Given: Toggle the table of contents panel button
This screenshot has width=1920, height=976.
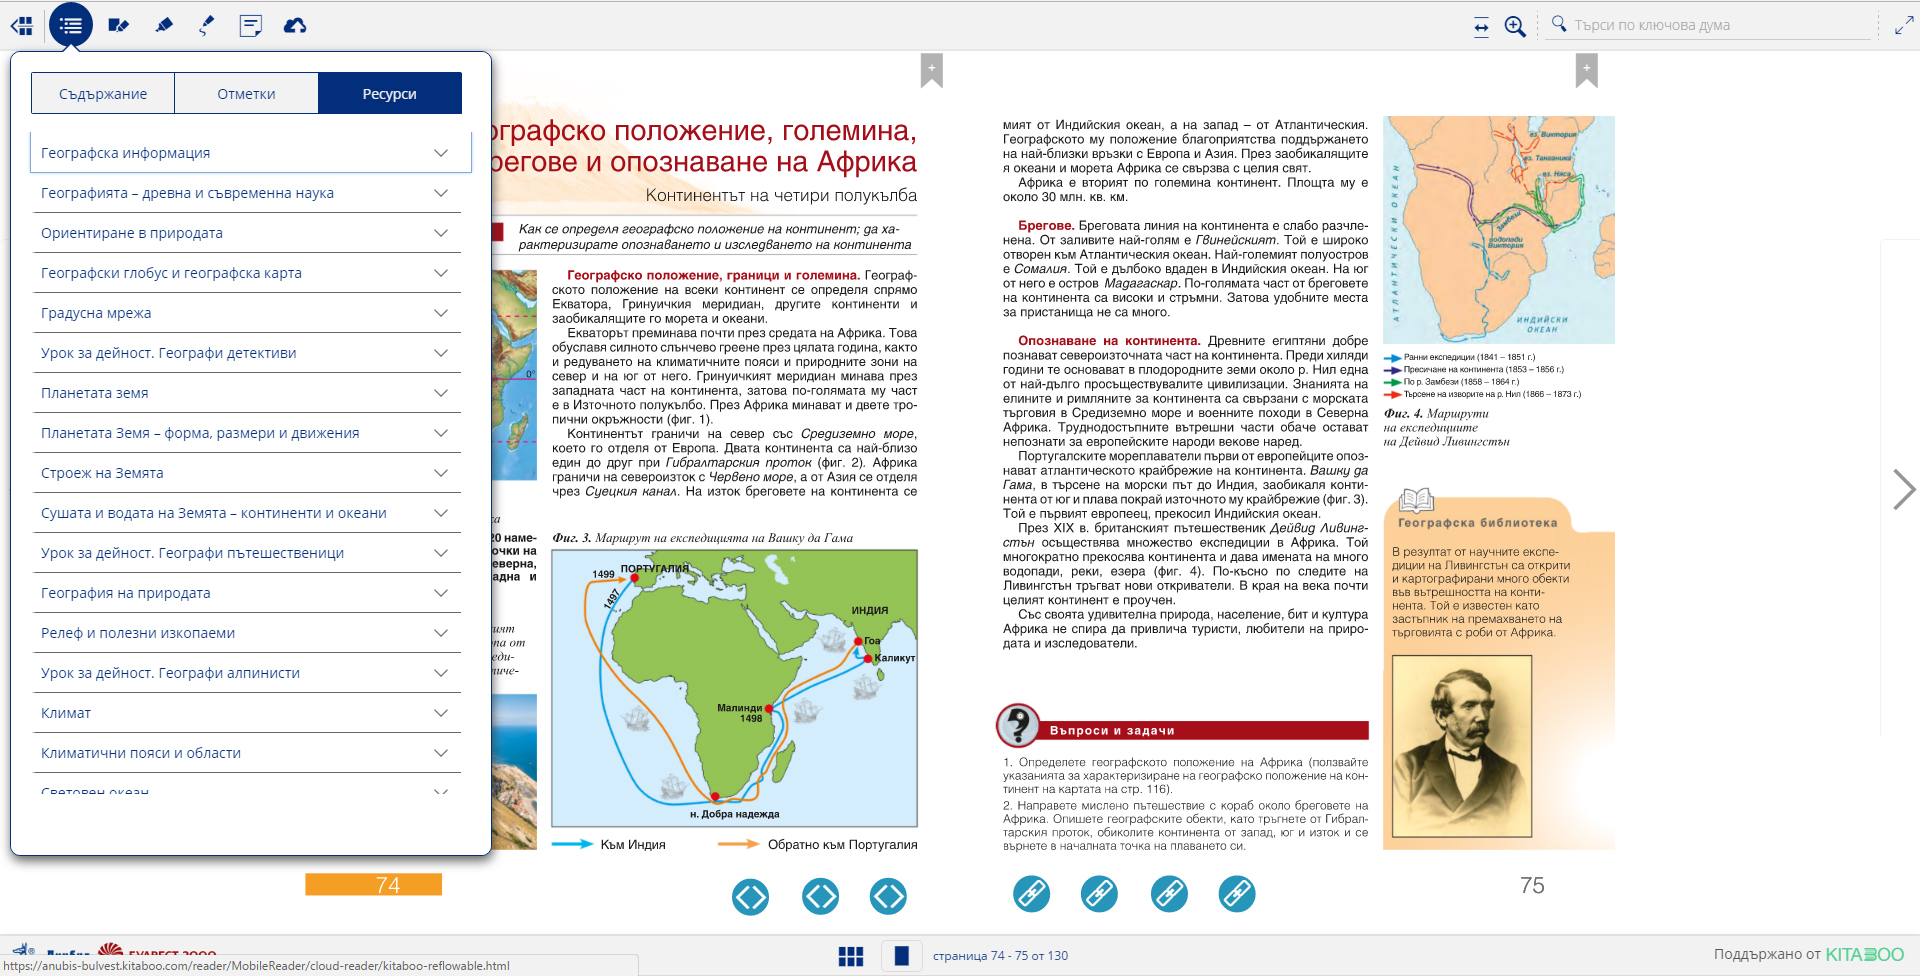Looking at the screenshot, I should (71, 26).
